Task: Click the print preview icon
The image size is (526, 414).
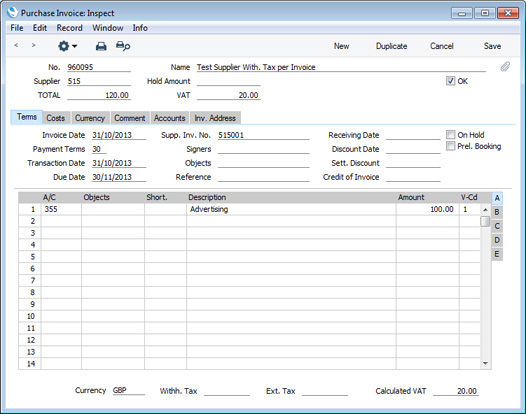Action: [x=123, y=46]
